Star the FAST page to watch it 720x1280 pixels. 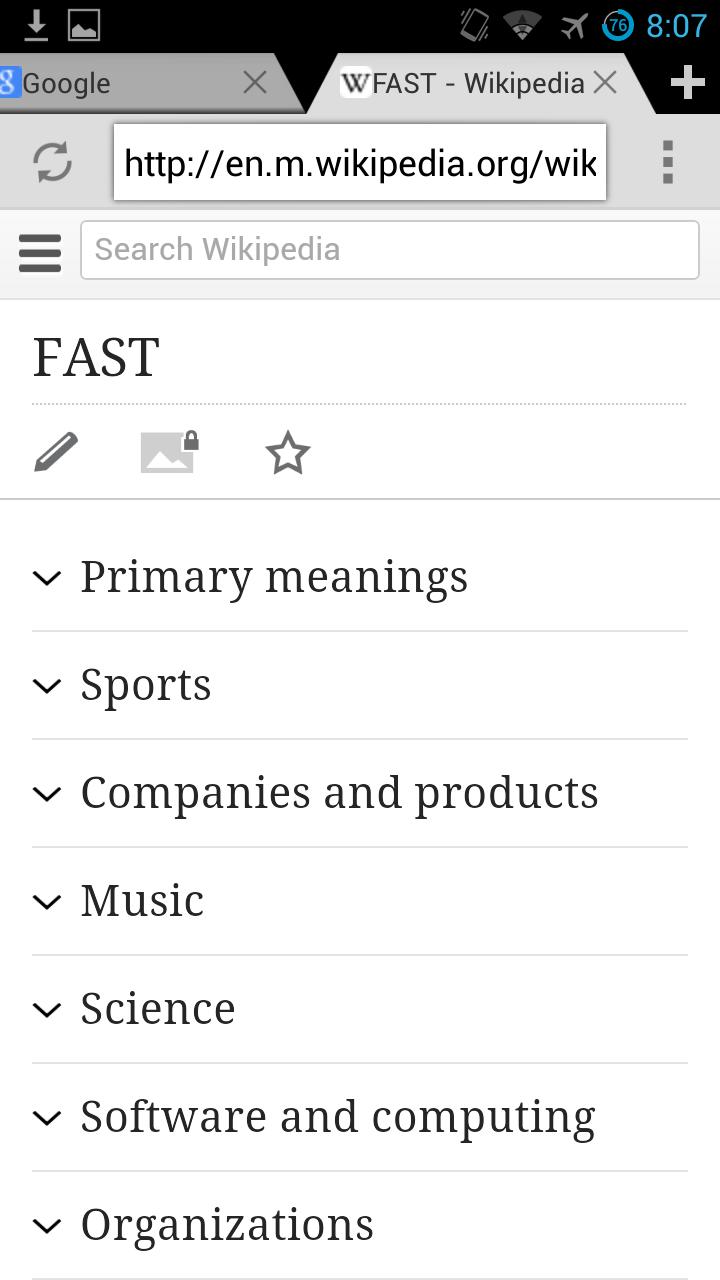point(287,453)
